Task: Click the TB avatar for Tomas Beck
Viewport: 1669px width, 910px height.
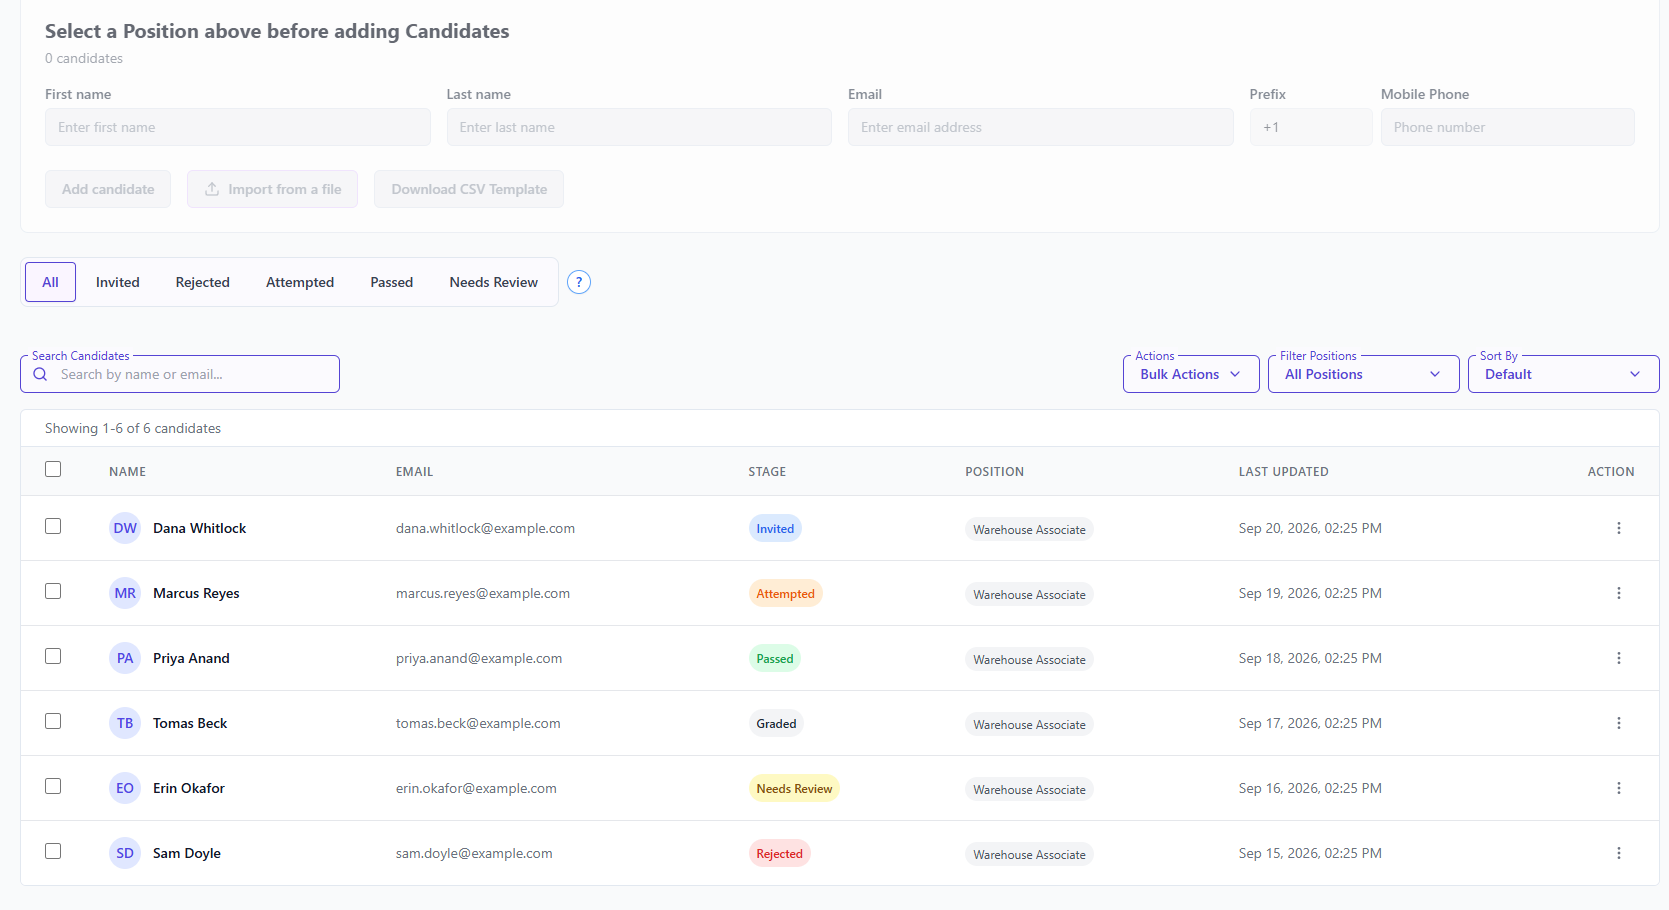Action: tap(125, 723)
